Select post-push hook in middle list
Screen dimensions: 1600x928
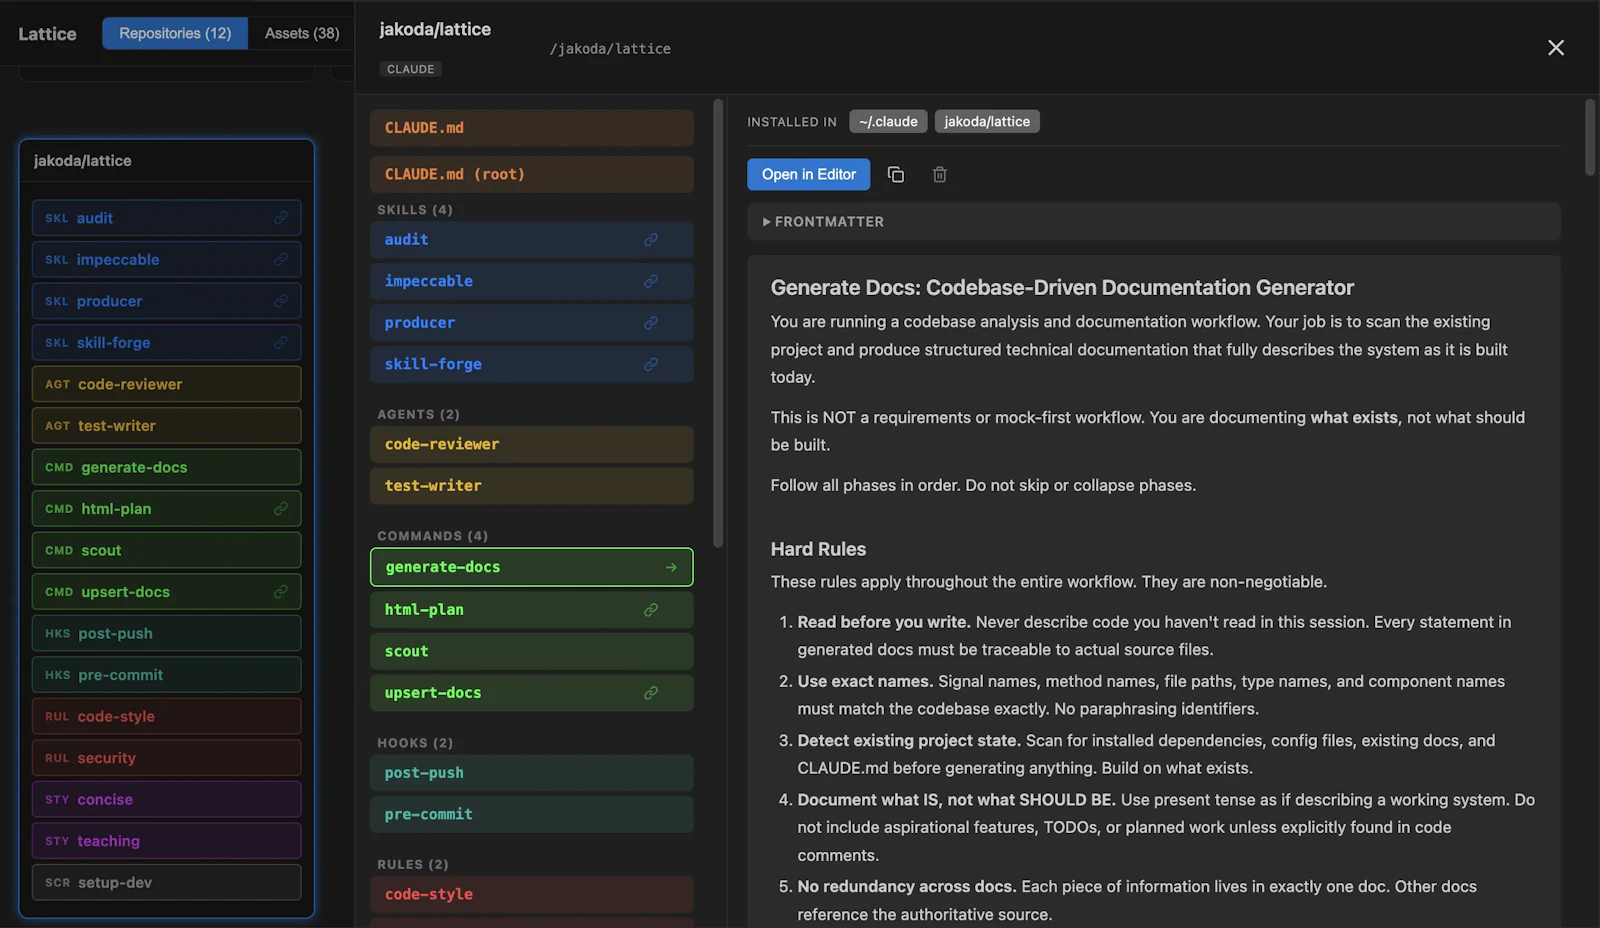click(532, 773)
